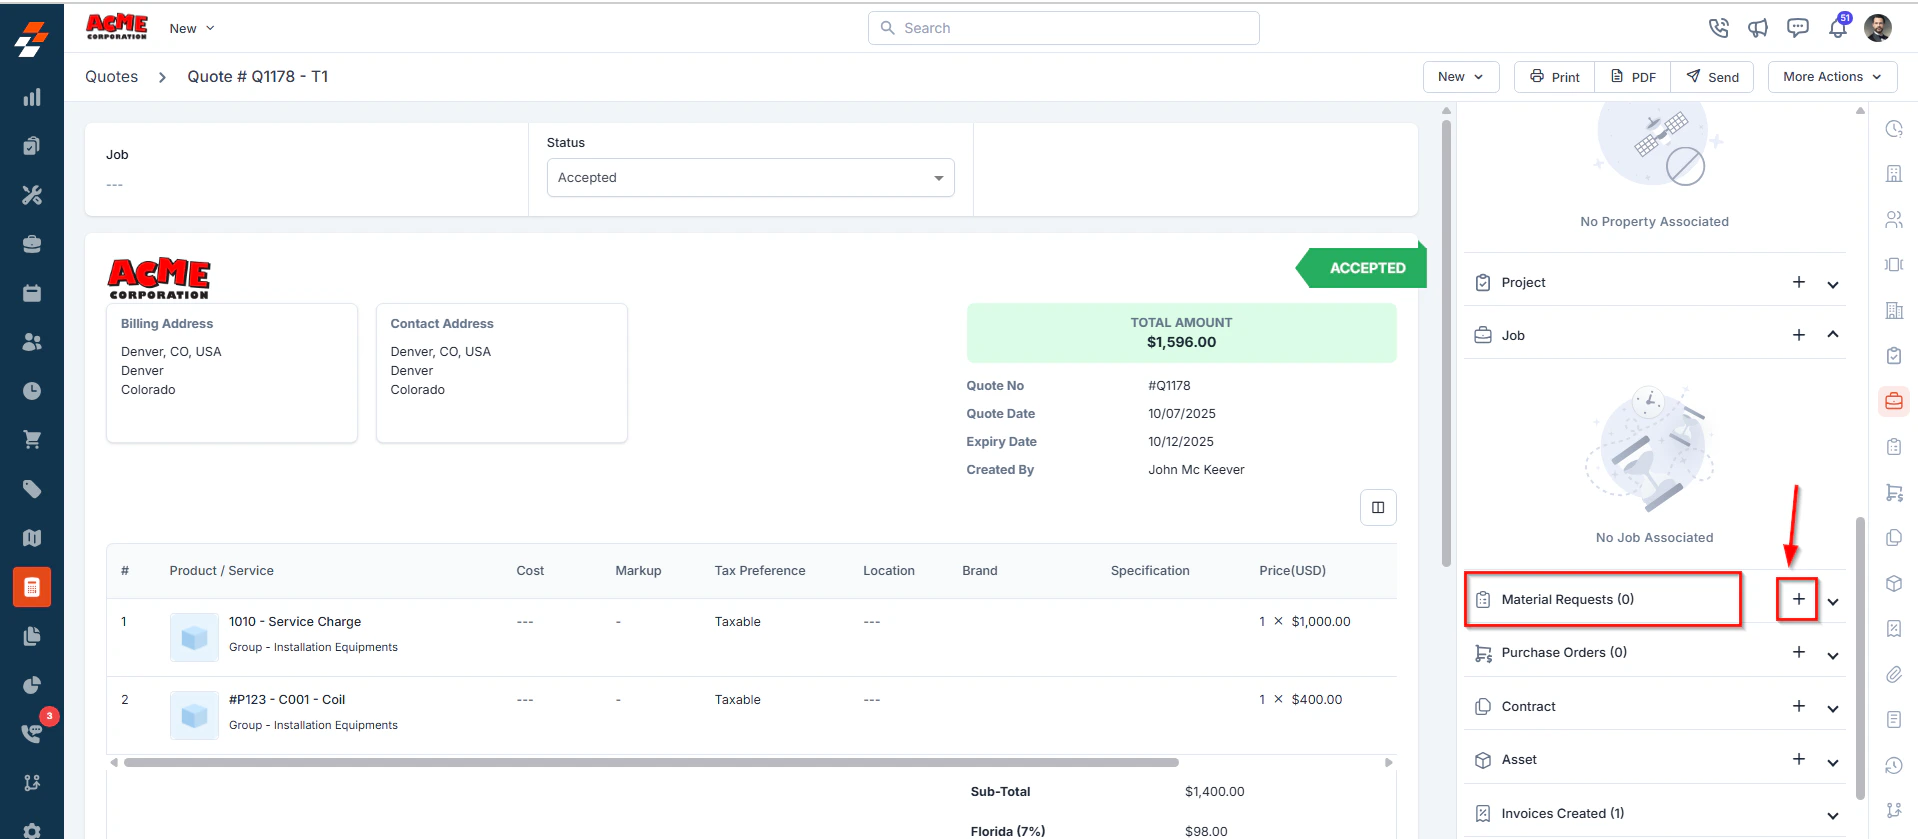Open the clock icon in left sidebar

[x=32, y=391]
